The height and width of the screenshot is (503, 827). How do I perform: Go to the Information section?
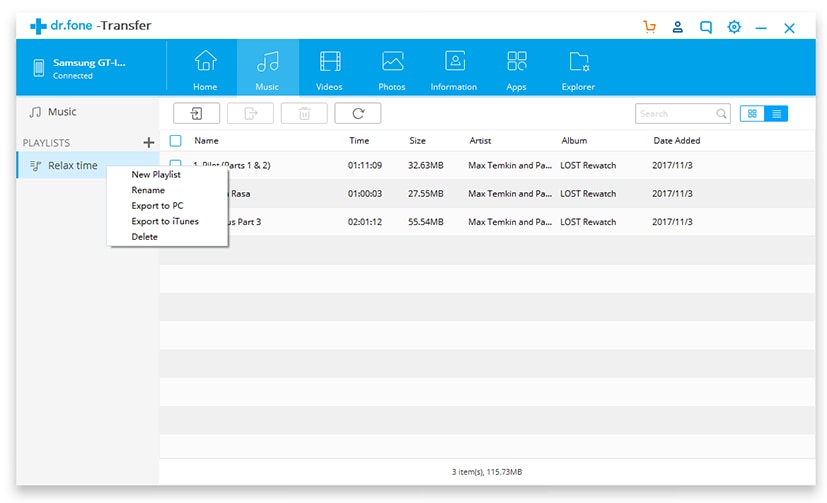[454, 69]
